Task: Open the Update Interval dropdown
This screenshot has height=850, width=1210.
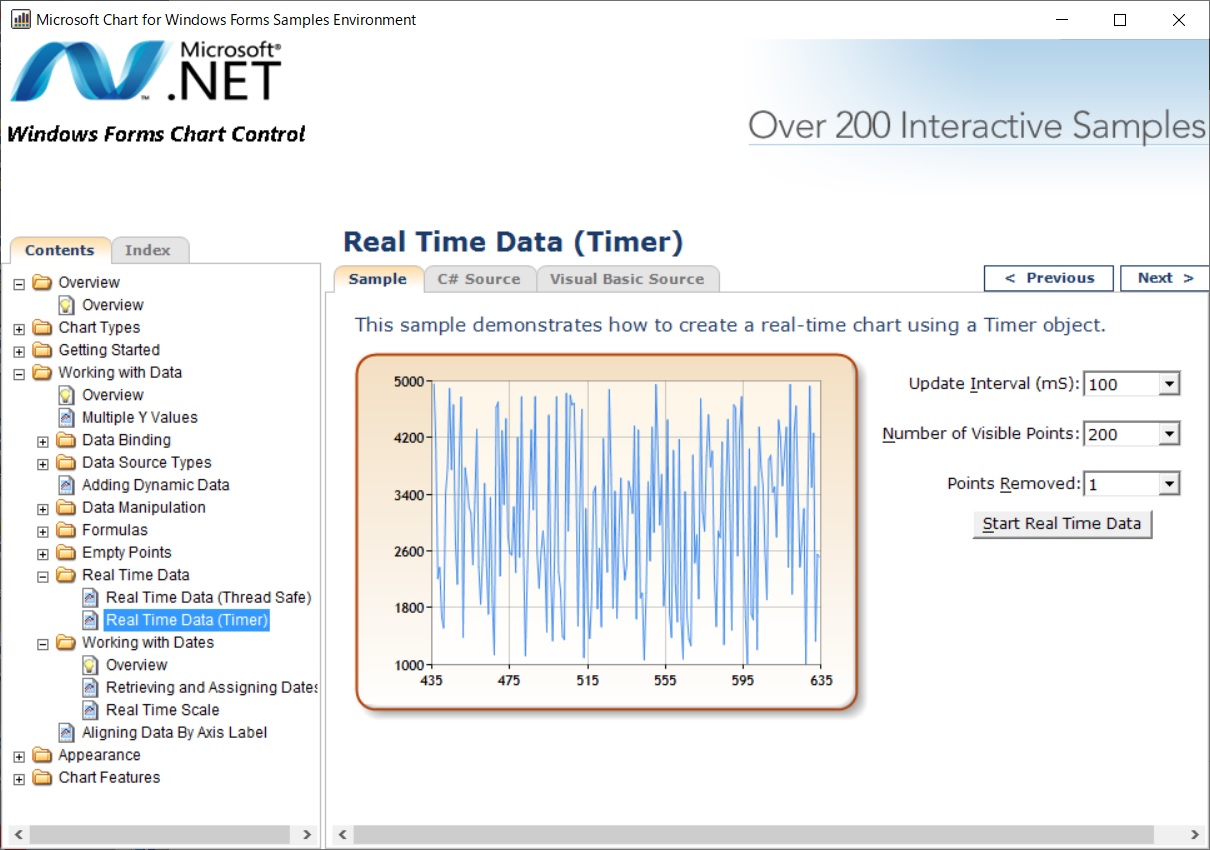Action: coord(1168,384)
